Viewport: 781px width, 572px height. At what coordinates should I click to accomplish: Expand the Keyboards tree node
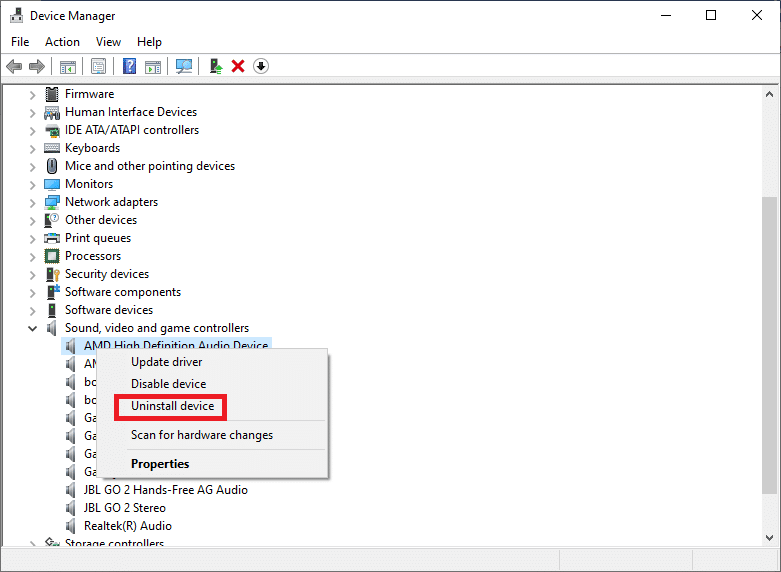(x=33, y=148)
